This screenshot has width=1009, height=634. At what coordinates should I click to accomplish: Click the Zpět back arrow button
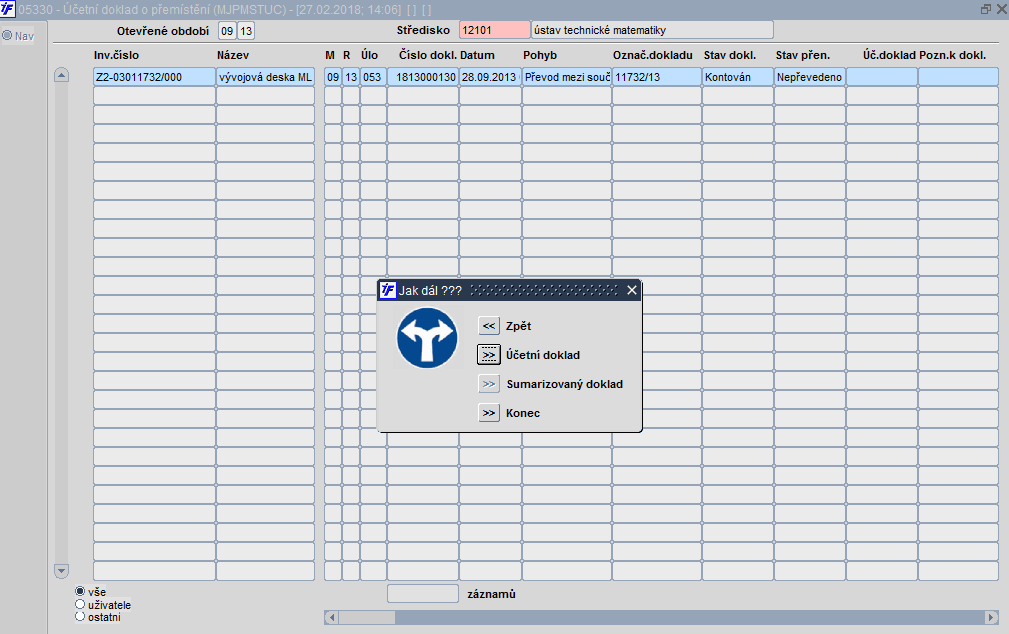point(489,326)
